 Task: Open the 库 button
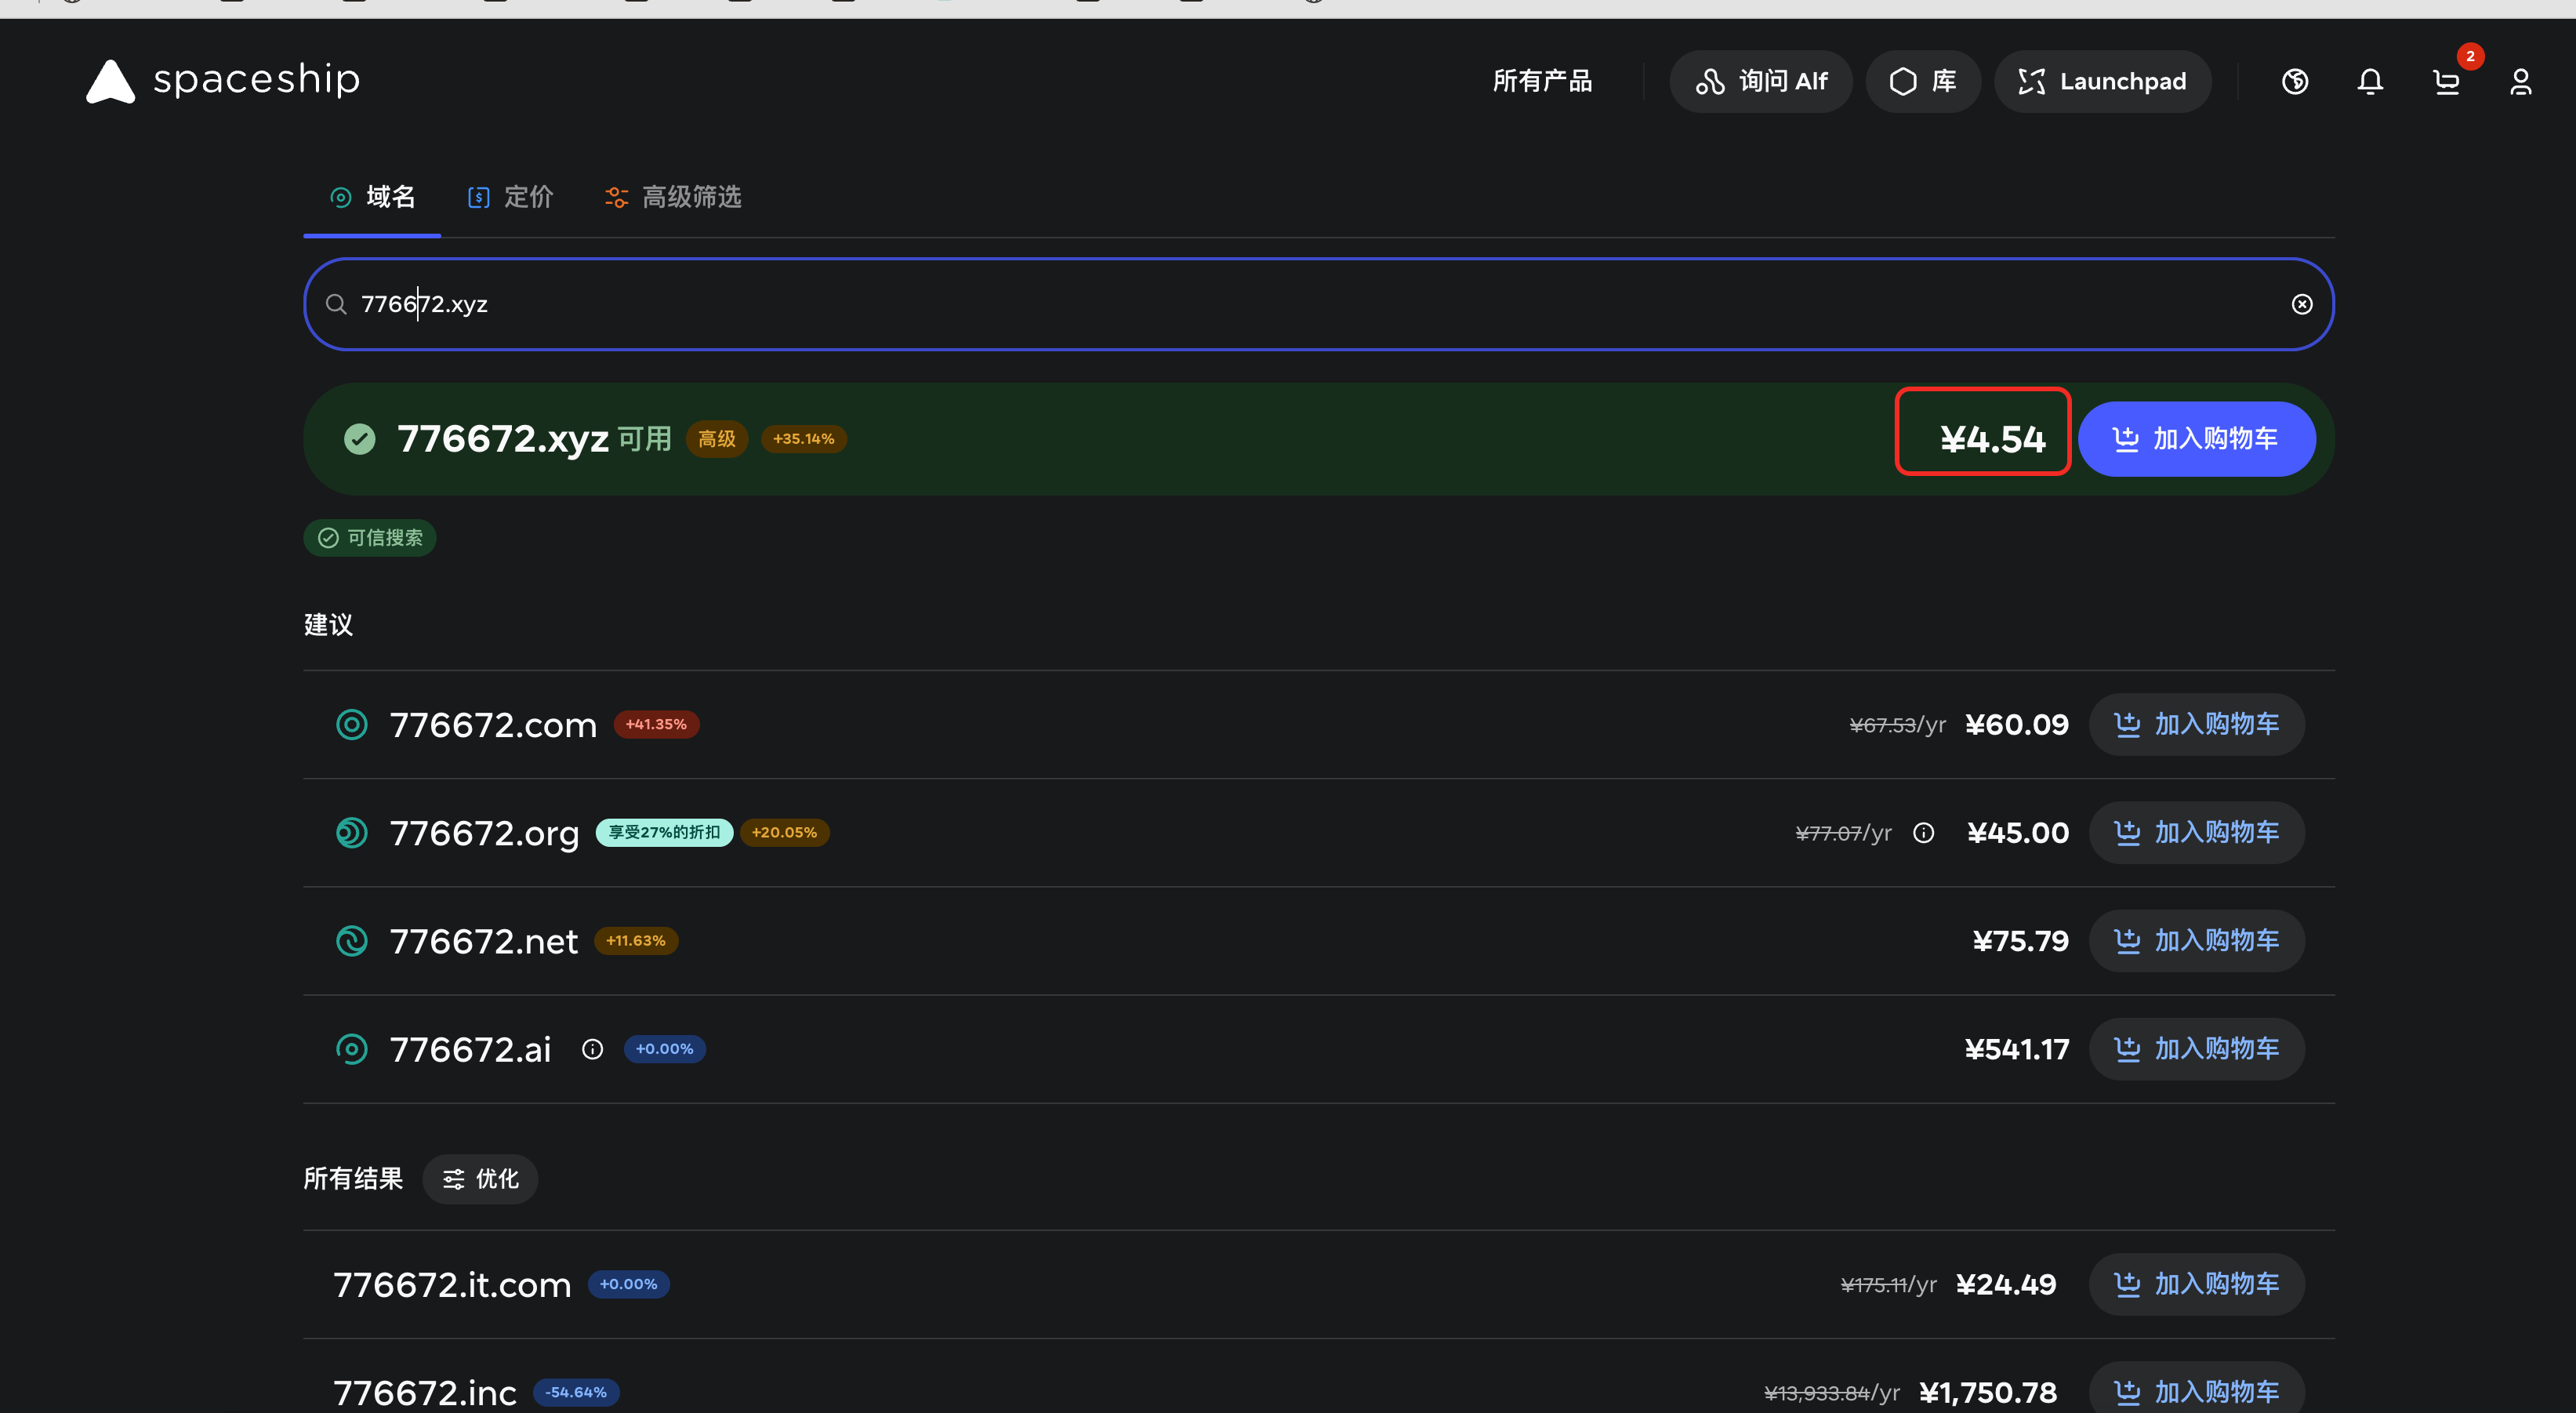[x=1923, y=81]
